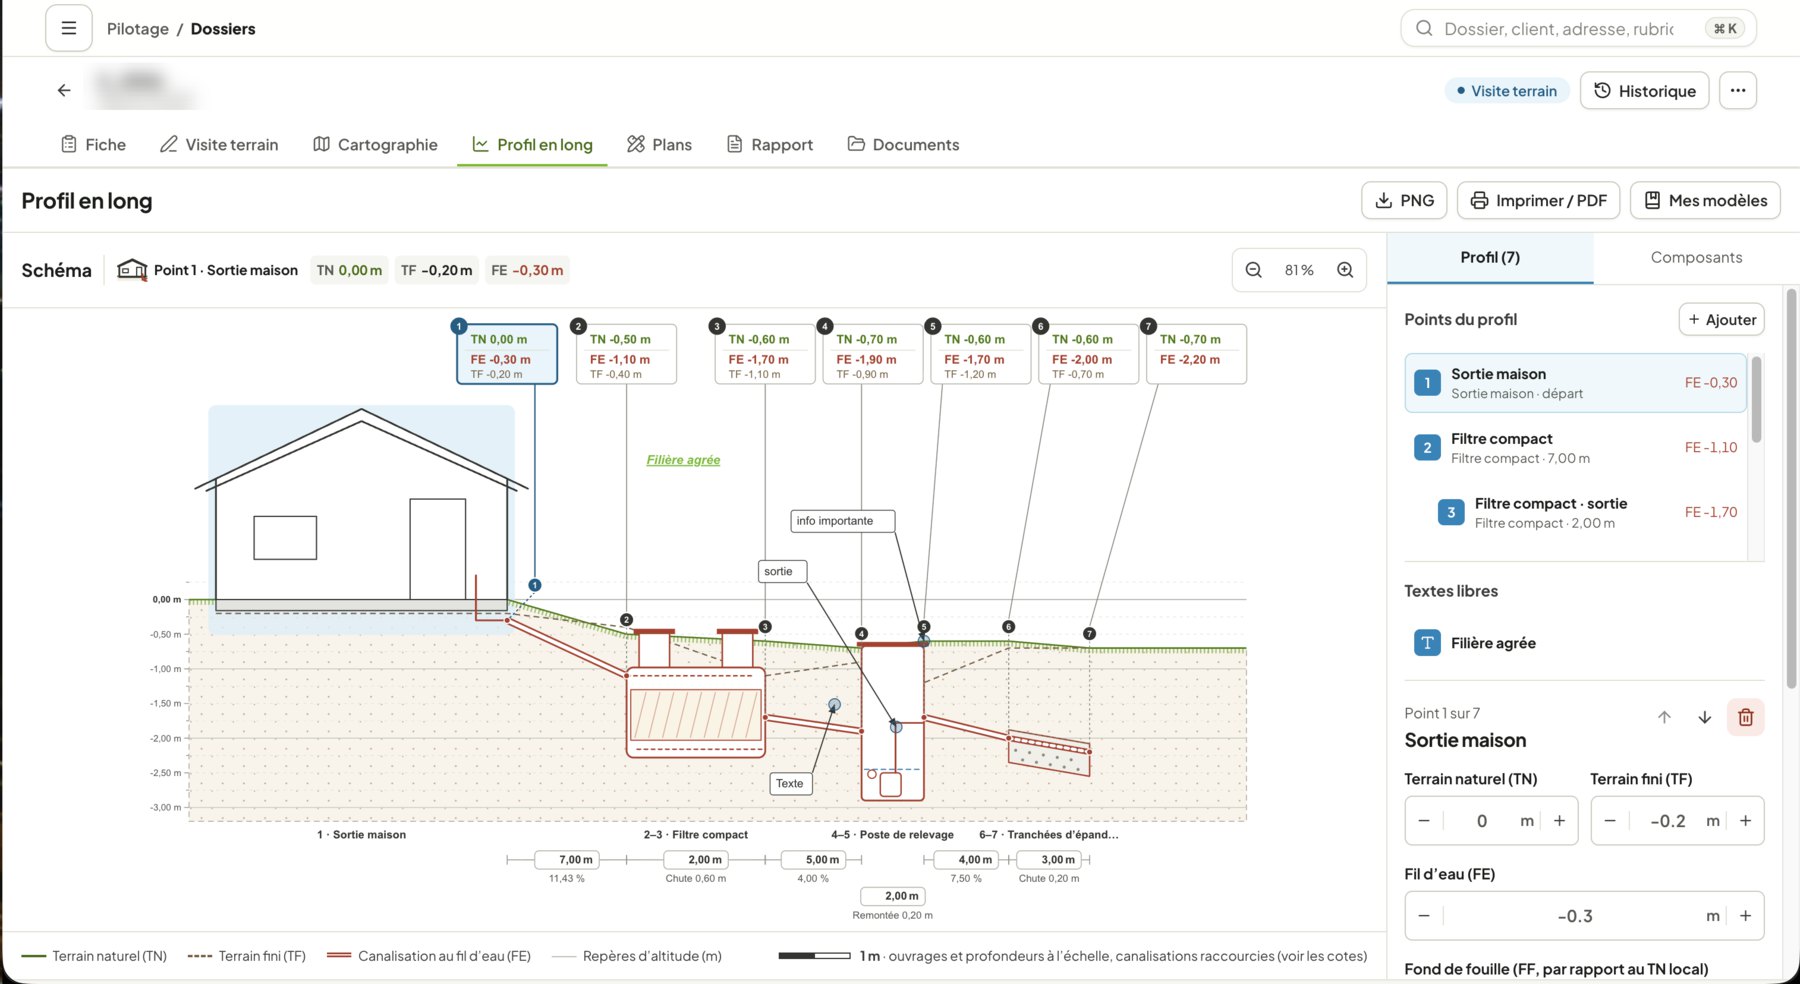
Task: Click the Visite terrain status badge
Action: 1507,91
